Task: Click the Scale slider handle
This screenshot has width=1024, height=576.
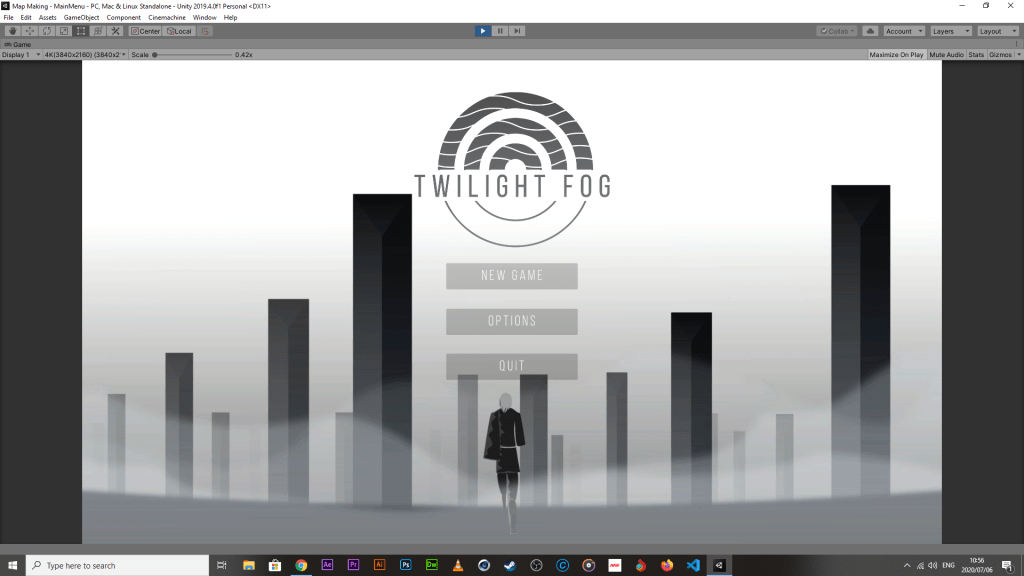Action: click(155, 55)
